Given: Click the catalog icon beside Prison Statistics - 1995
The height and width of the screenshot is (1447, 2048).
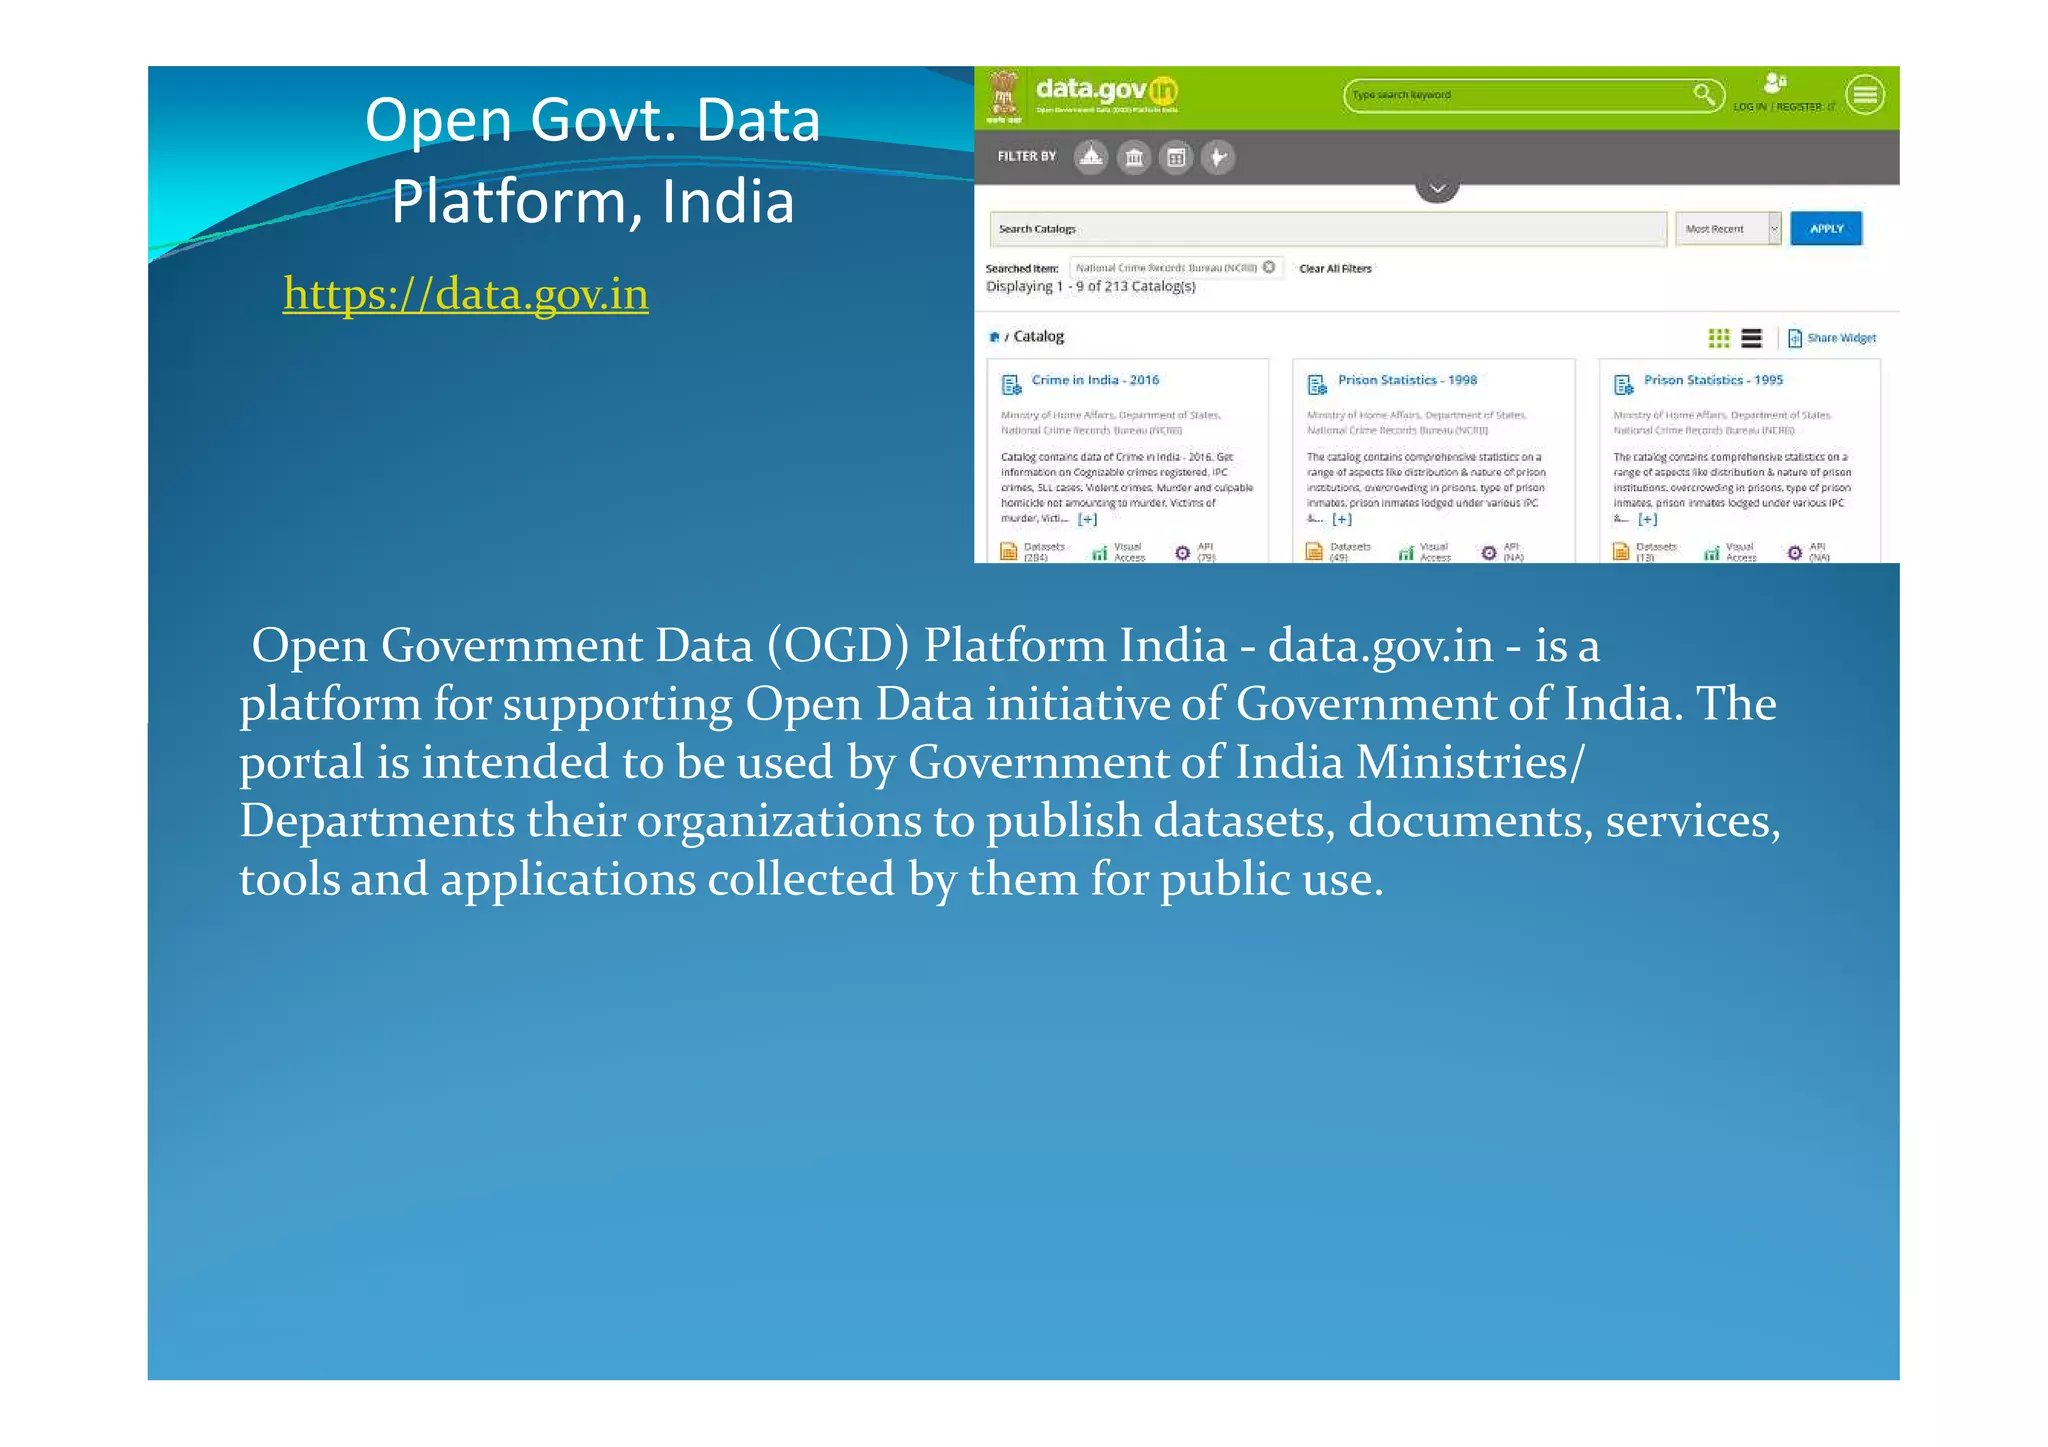Looking at the screenshot, I should coord(1623,384).
